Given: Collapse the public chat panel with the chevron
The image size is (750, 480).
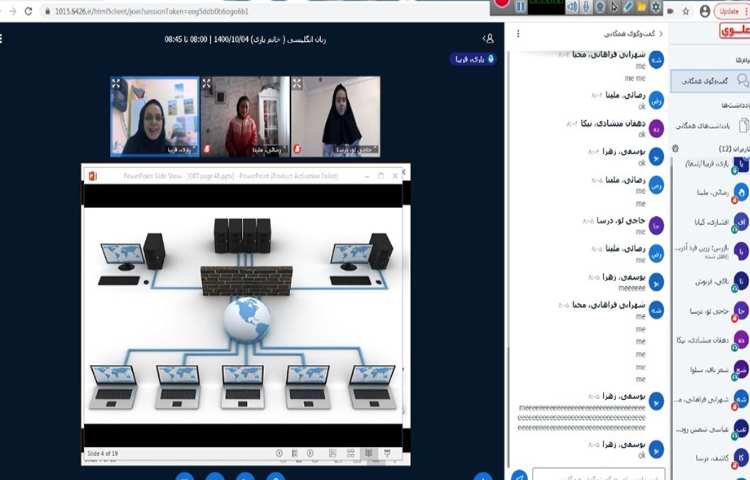Looking at the screenshot, I should coord(662,33).
